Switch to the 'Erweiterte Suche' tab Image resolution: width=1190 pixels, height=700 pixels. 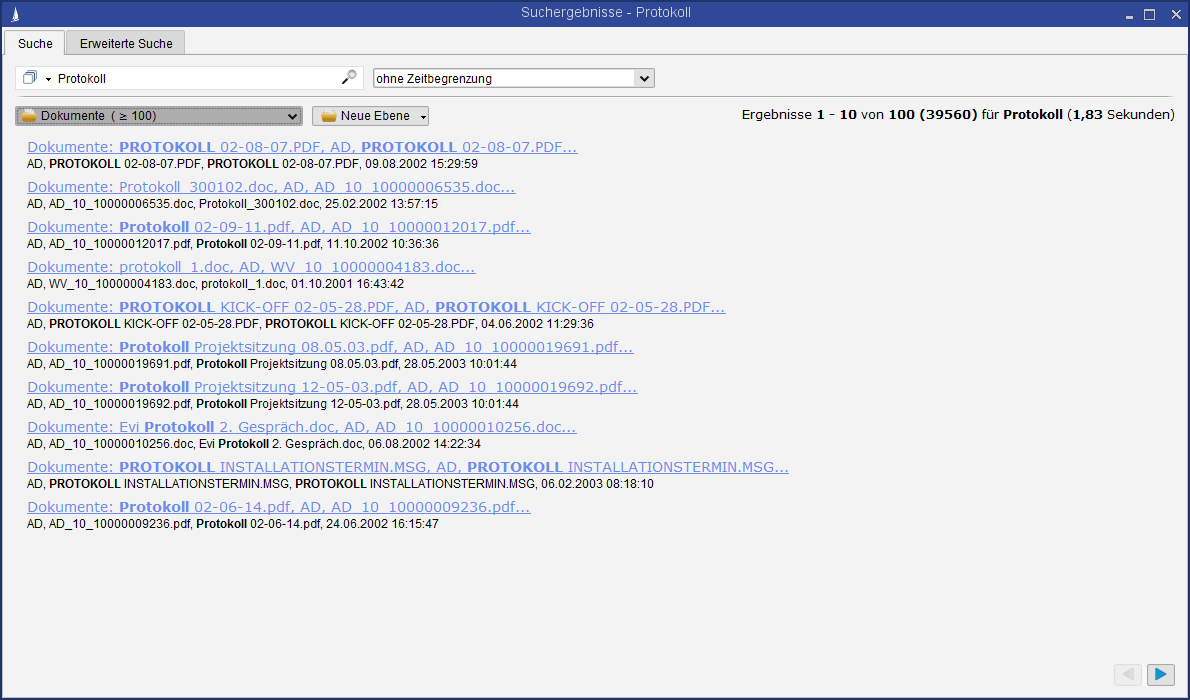point(126,43)
